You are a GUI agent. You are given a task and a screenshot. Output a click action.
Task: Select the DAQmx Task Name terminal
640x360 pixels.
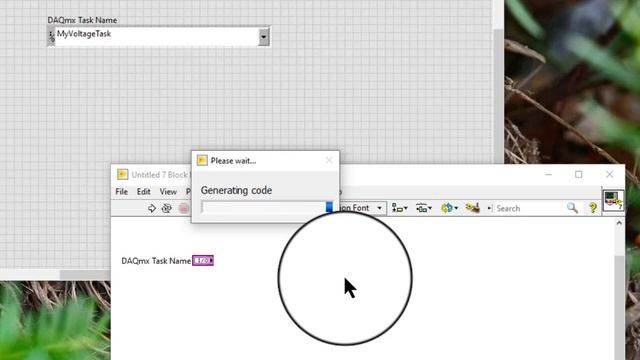coord(203,260)
